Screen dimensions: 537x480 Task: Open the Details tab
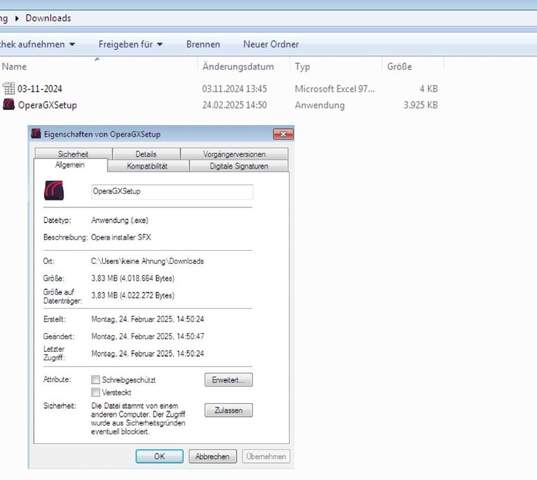tap(146, 154)
